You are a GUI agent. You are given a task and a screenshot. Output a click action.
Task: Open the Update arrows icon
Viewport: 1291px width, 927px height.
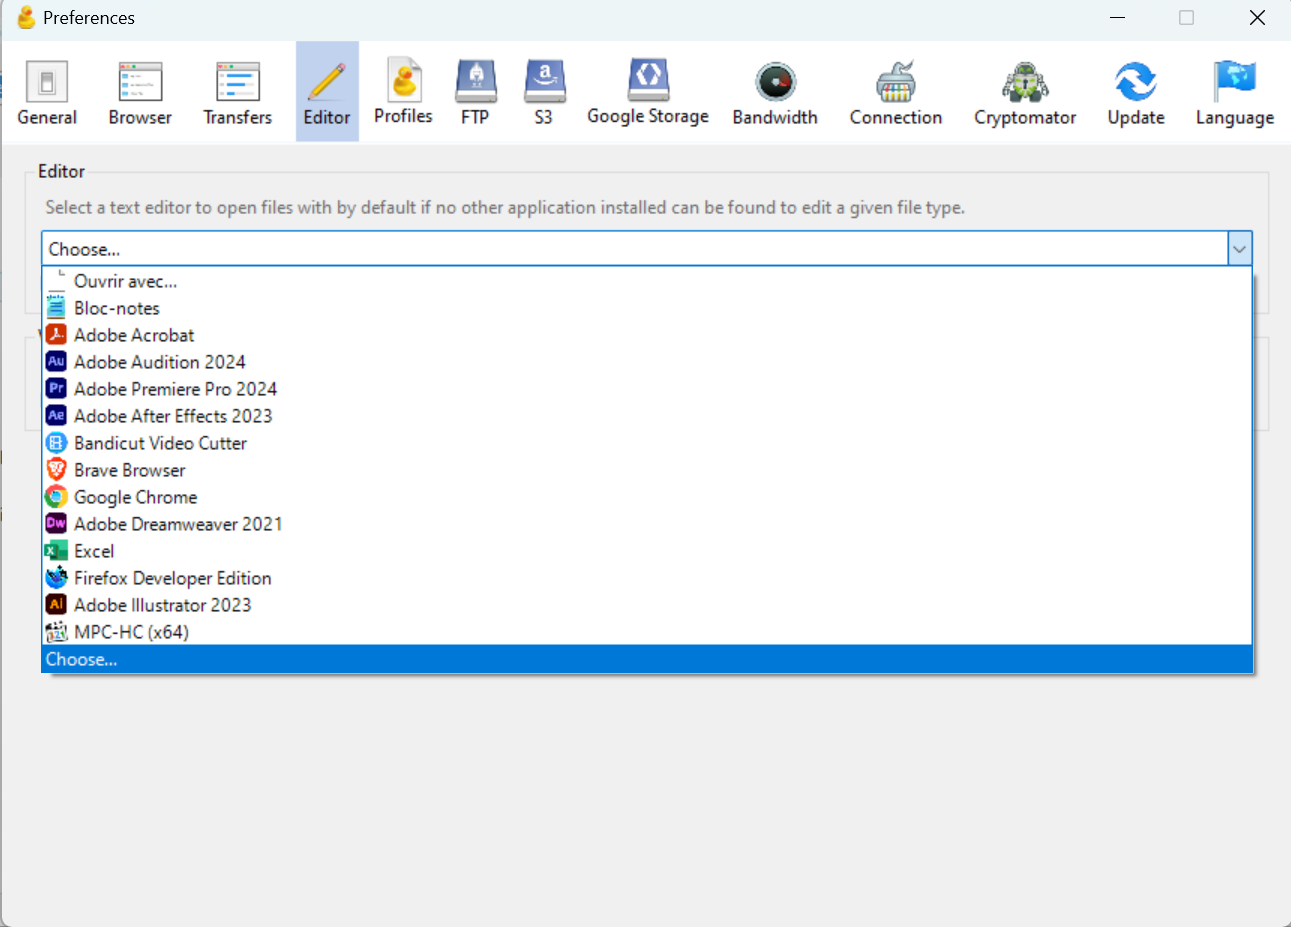[x=1136, y=82]
